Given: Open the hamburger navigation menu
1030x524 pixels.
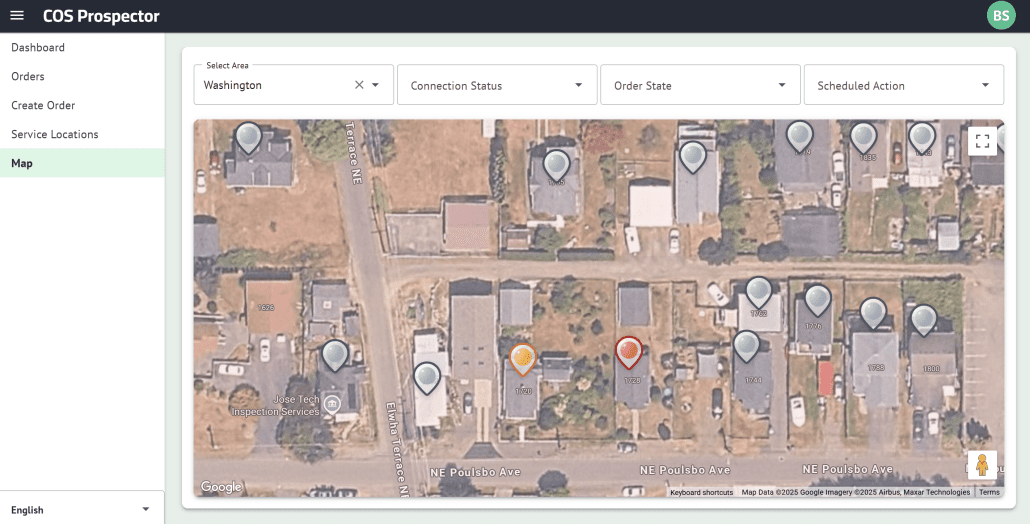Looking at the screenshot, I should [x=17, y=16].
